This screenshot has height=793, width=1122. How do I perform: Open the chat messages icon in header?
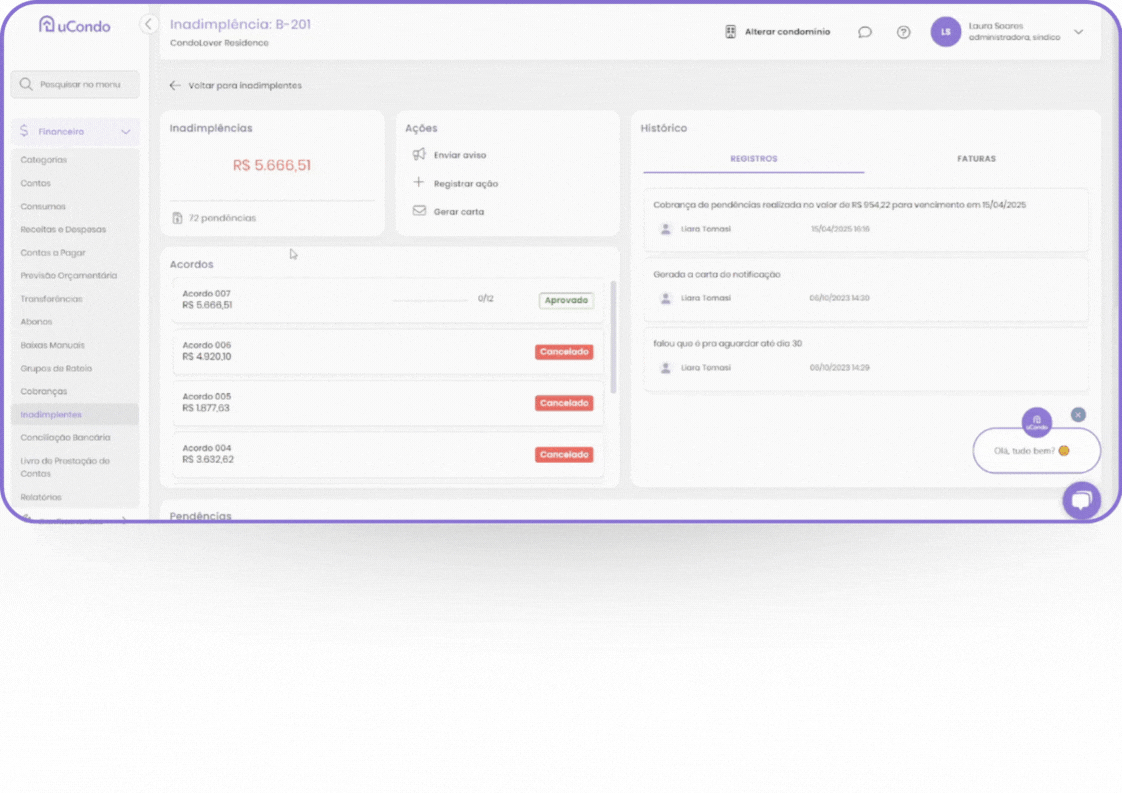[865, 32]
